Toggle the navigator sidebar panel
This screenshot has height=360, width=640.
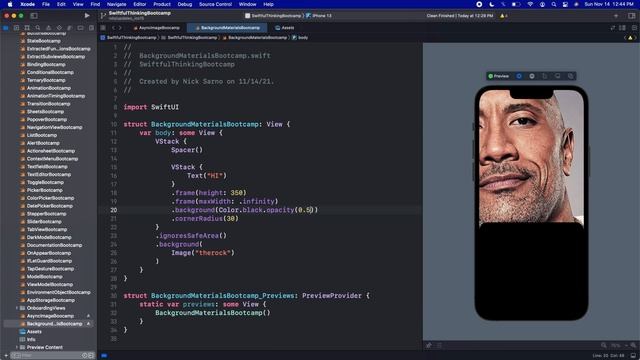click(x=34, y=16)
